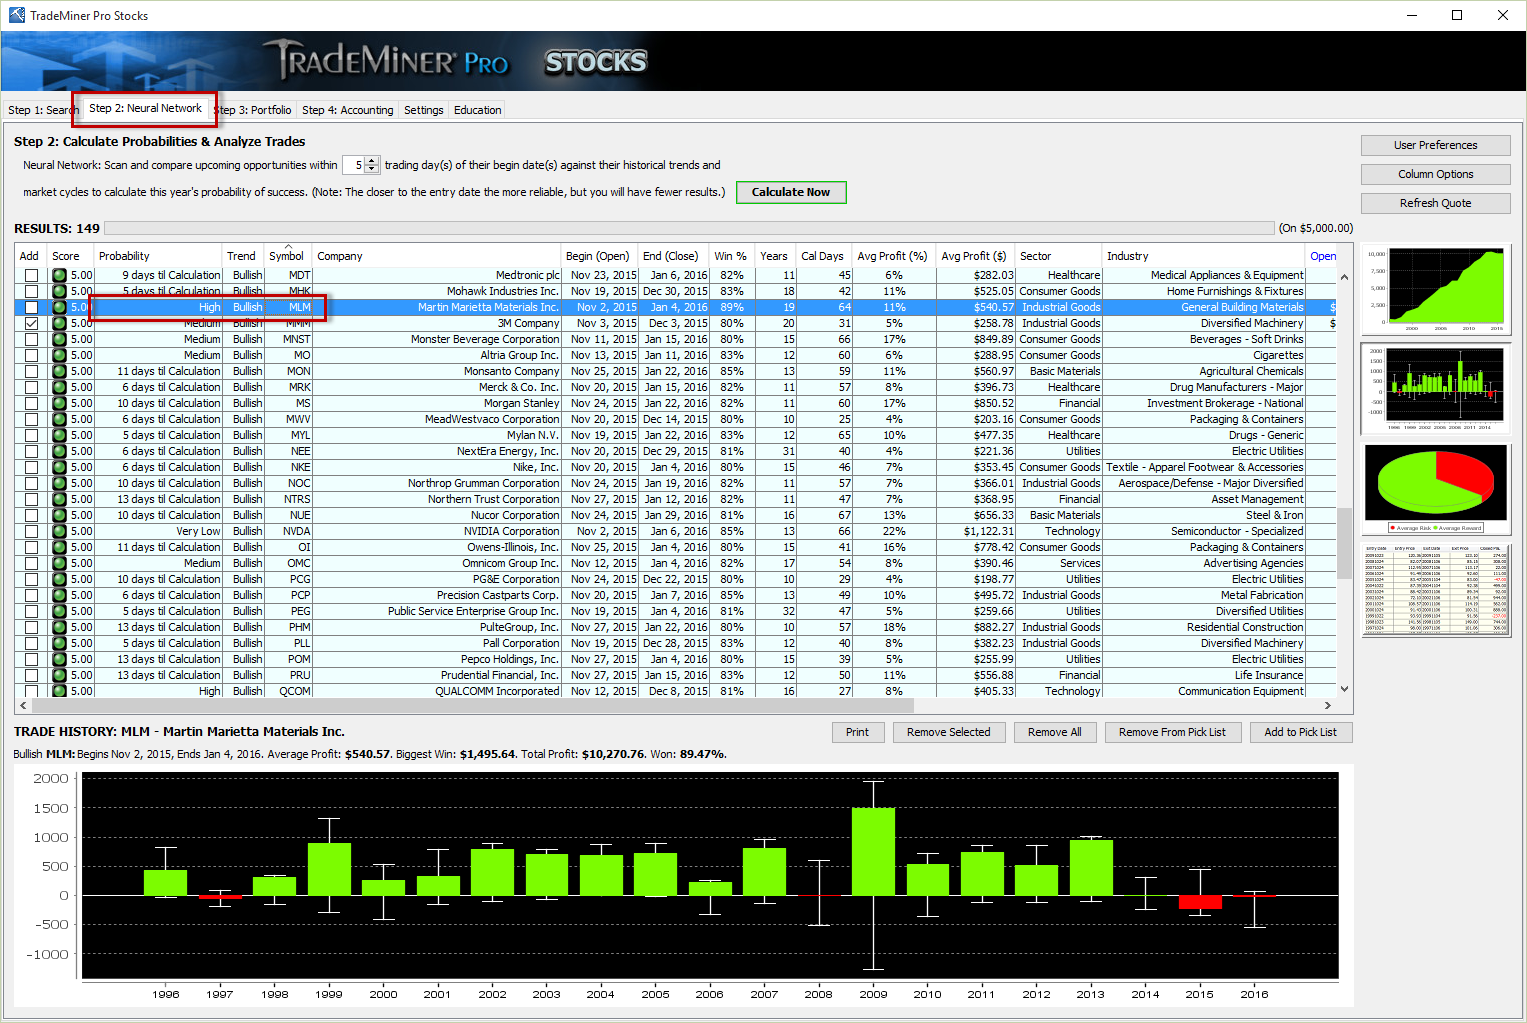Check the Add box for NVIDIA Corporation
The height and width of the screenshot is (1023, 1527).
click(x=31, y=531)
